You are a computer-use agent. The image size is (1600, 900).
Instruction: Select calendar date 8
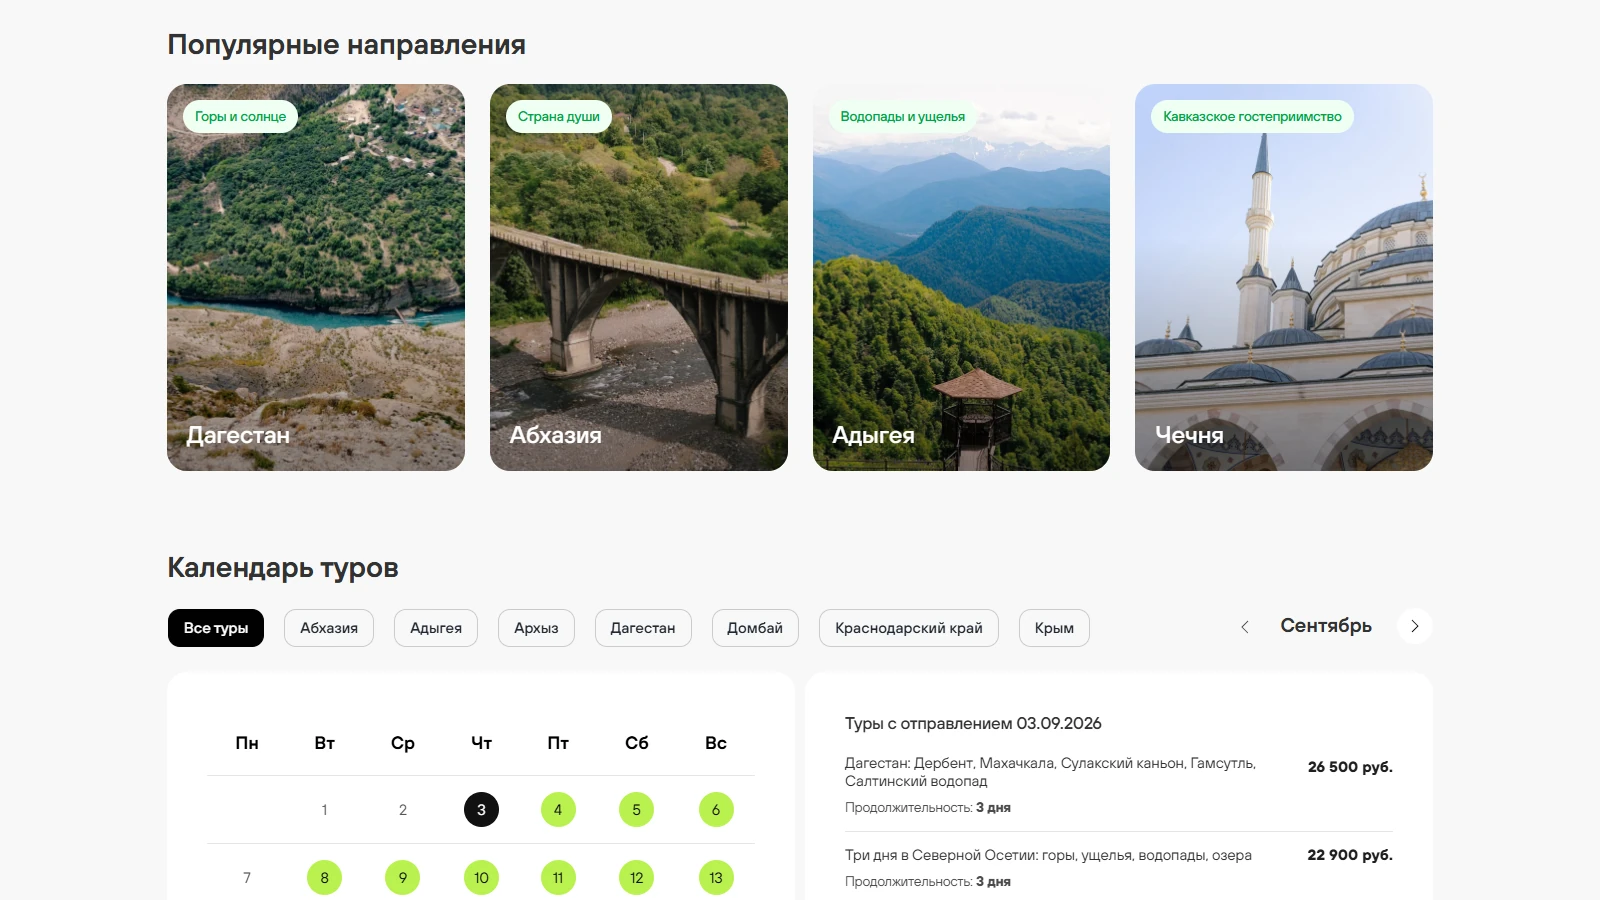[x=324, y=878]
